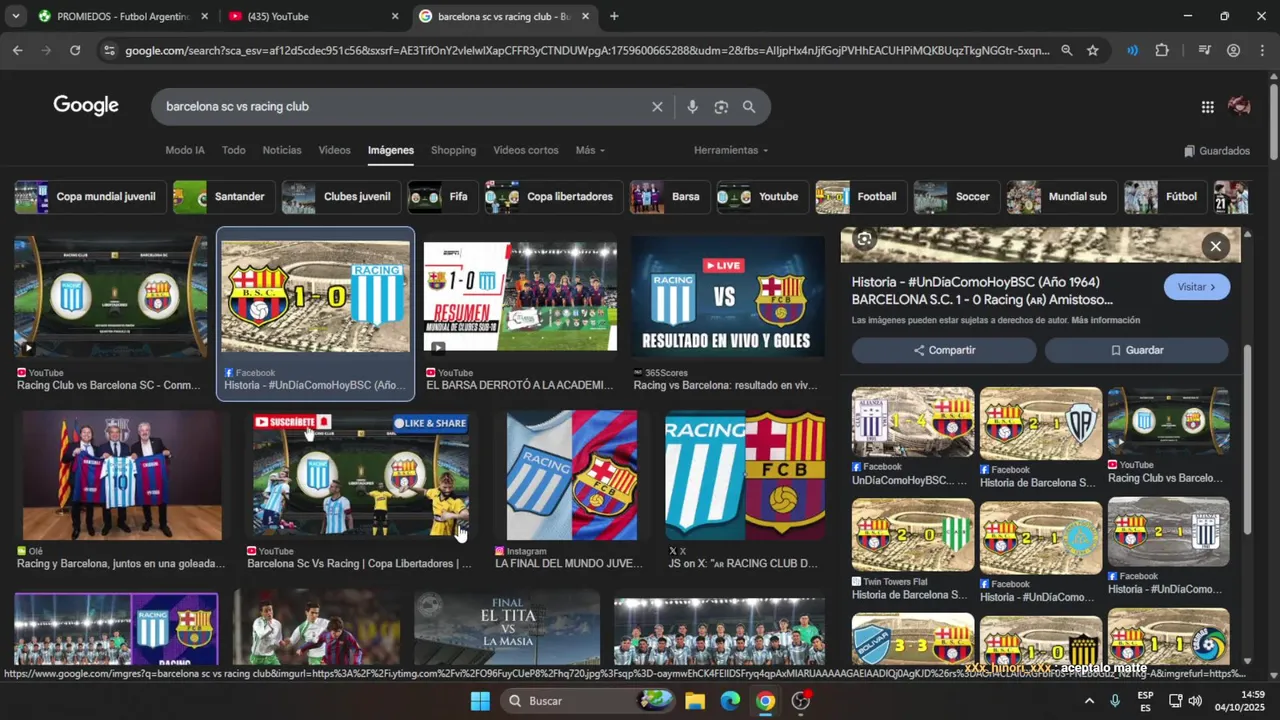
Task: Reload the current page
Action: (x=75, y=50)
